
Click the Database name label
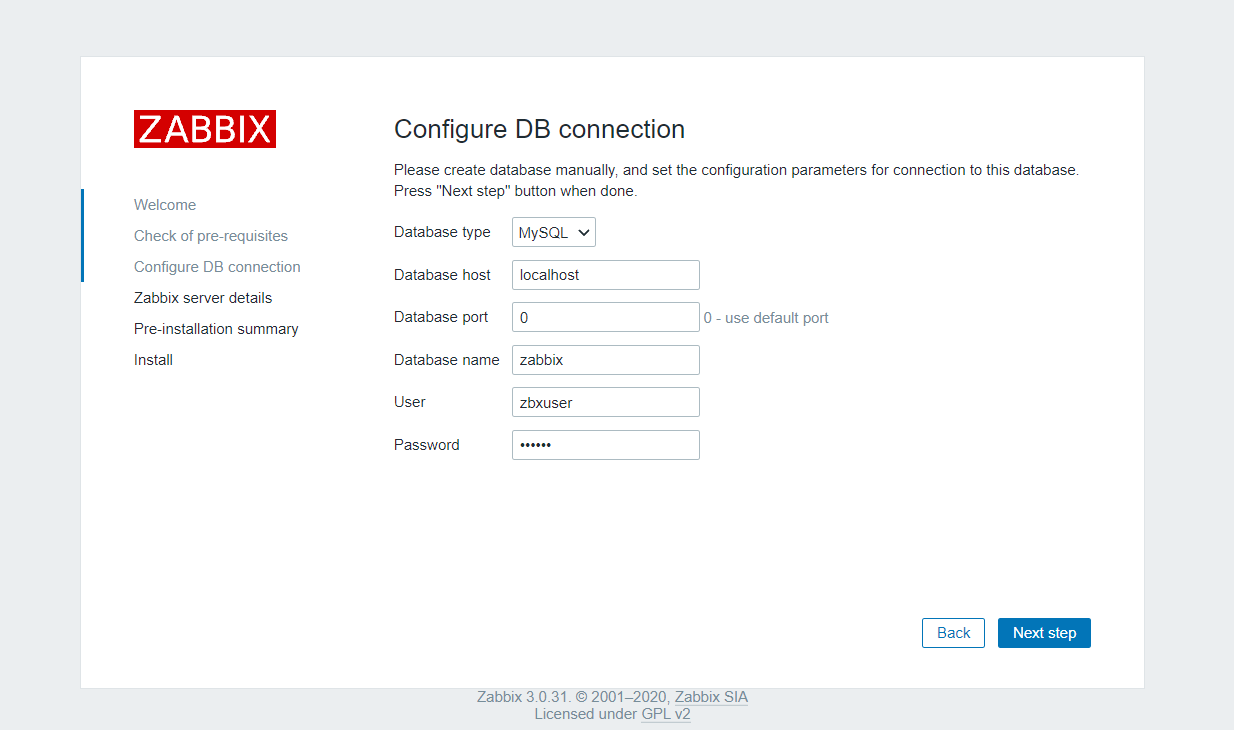(x=446, y=360)
